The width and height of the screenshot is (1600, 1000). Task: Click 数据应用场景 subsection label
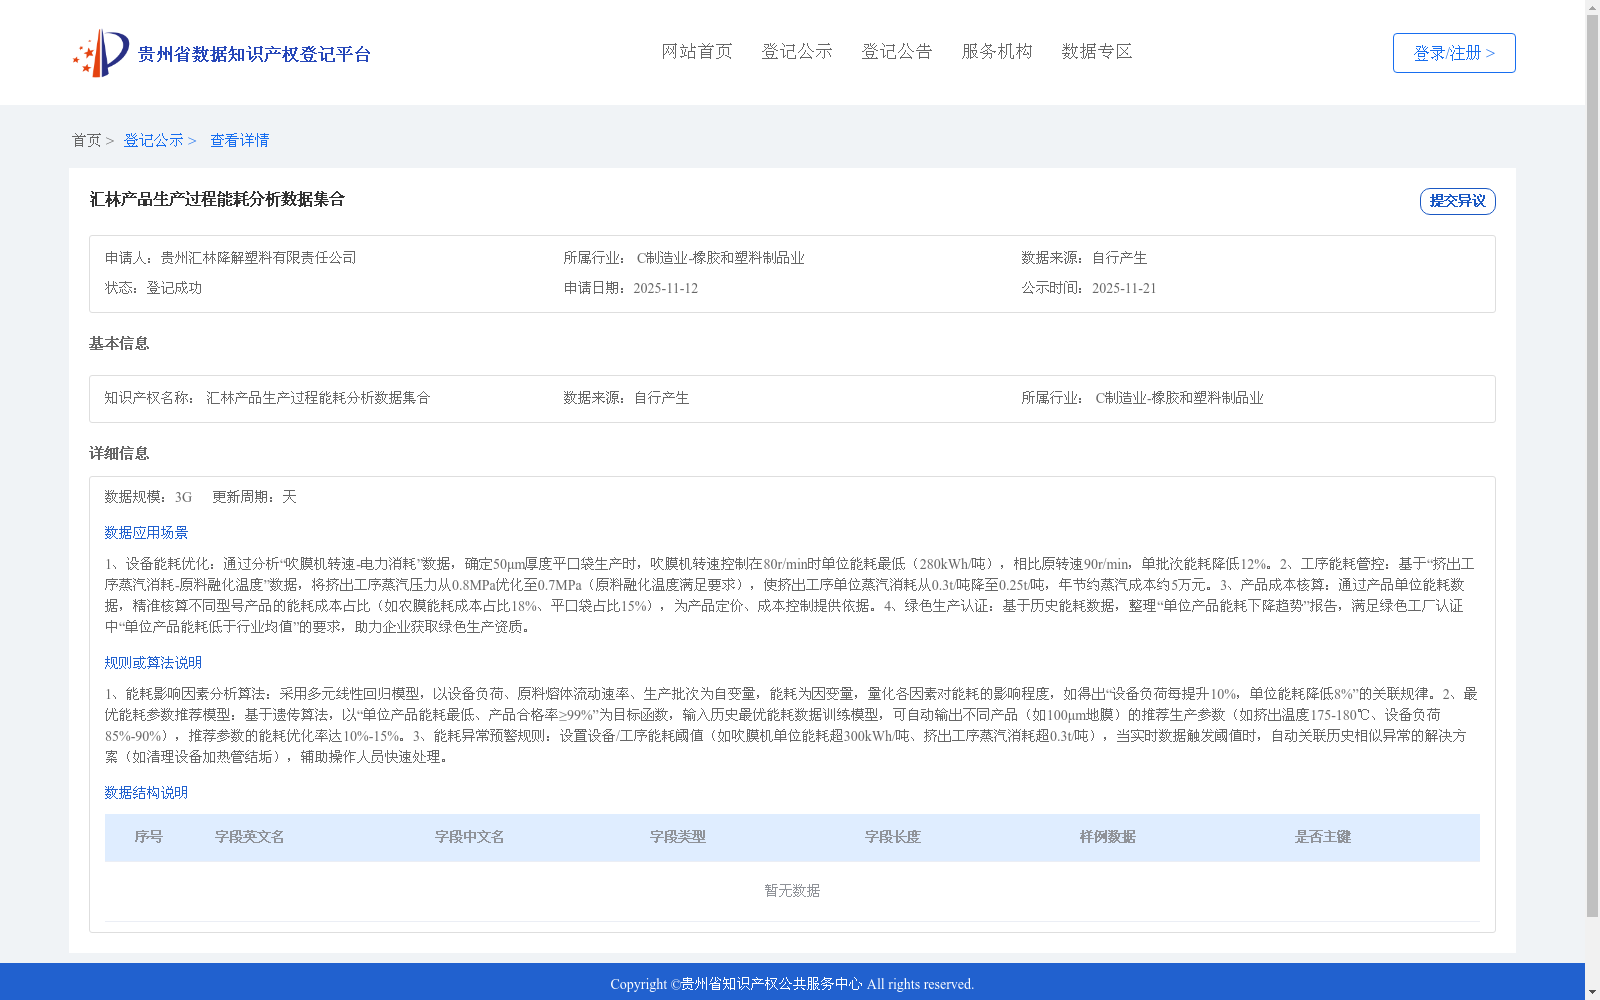click(x=146, y=533)
